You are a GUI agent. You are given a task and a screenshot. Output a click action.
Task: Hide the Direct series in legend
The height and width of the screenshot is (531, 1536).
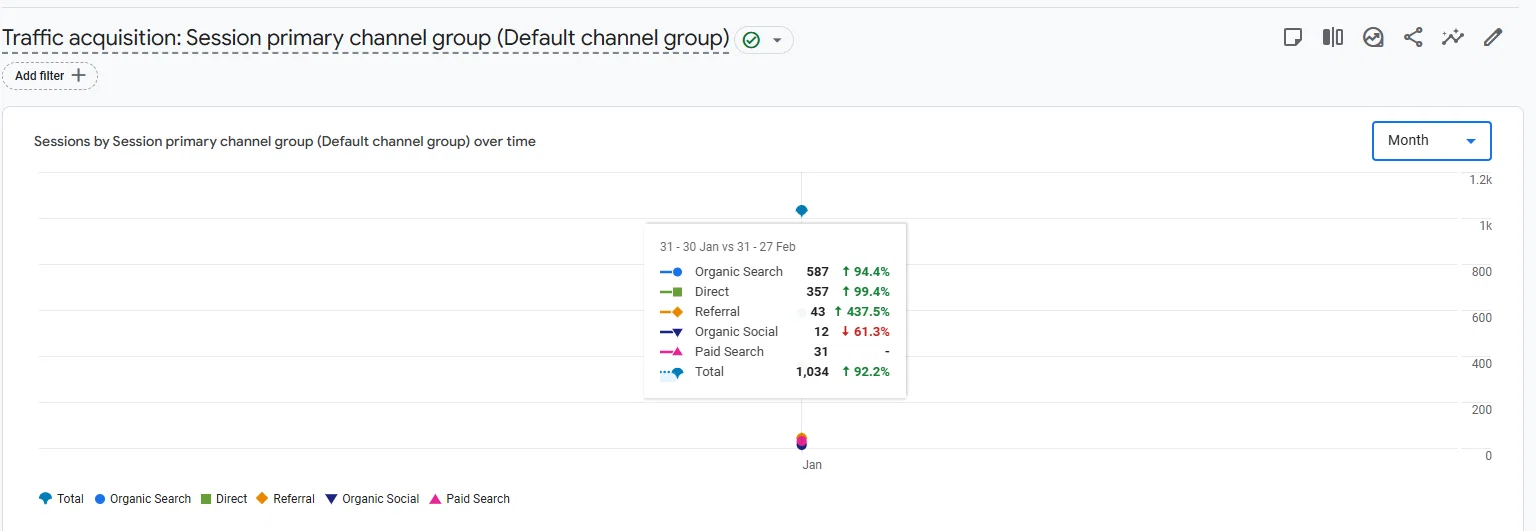224,498
